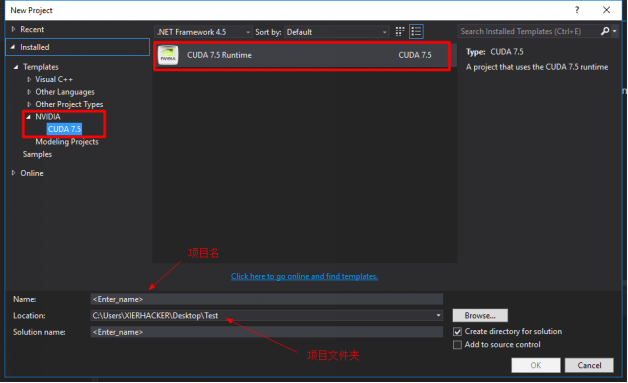628x383 pixels.
Task: Click the project Name input field
Action: 267,299
